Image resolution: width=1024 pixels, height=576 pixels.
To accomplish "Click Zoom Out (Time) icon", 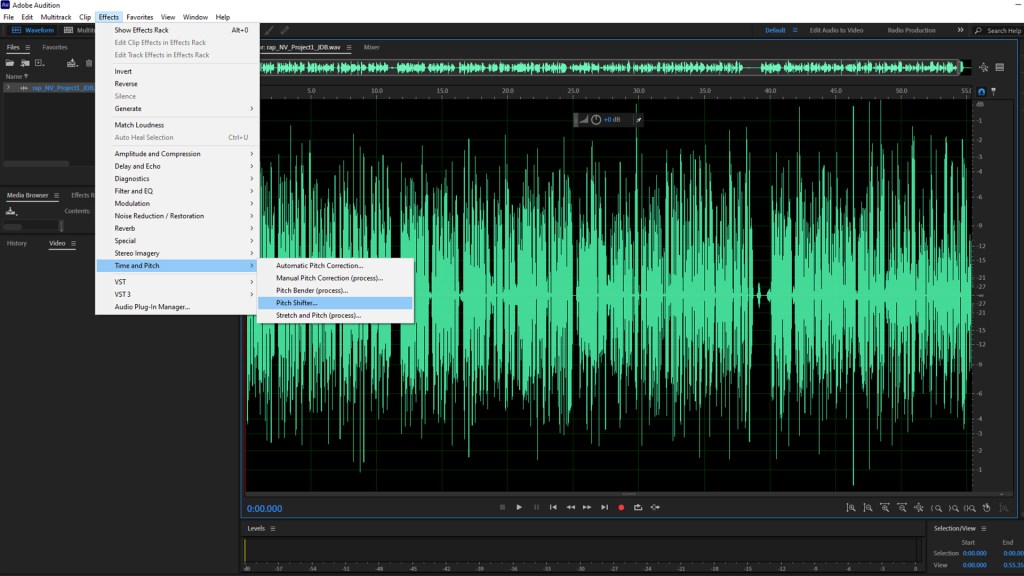I will 902,507.
